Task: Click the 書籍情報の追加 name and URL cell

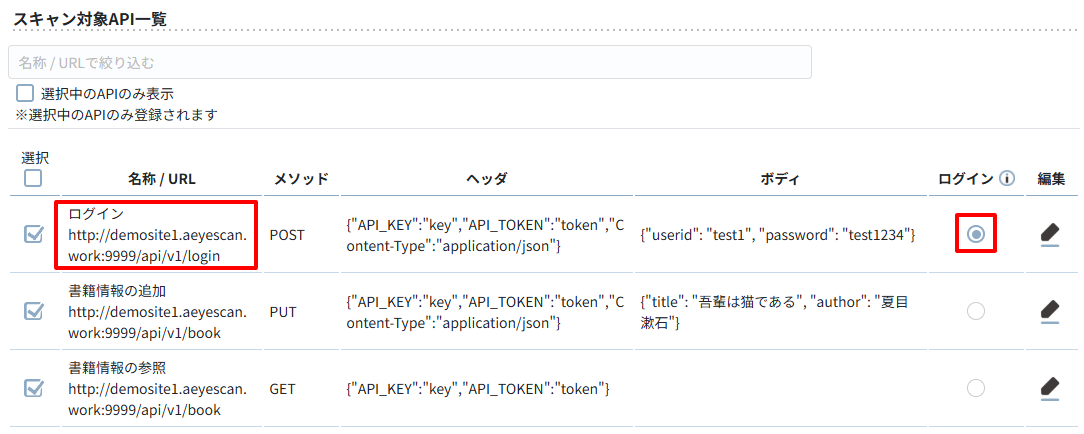Action: 156,312
